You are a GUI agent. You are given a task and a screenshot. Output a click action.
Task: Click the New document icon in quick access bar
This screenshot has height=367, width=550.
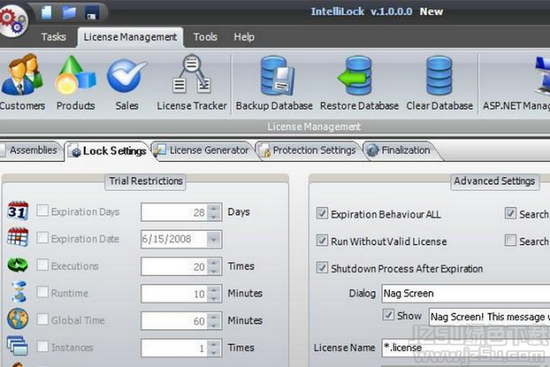(46, 12)
